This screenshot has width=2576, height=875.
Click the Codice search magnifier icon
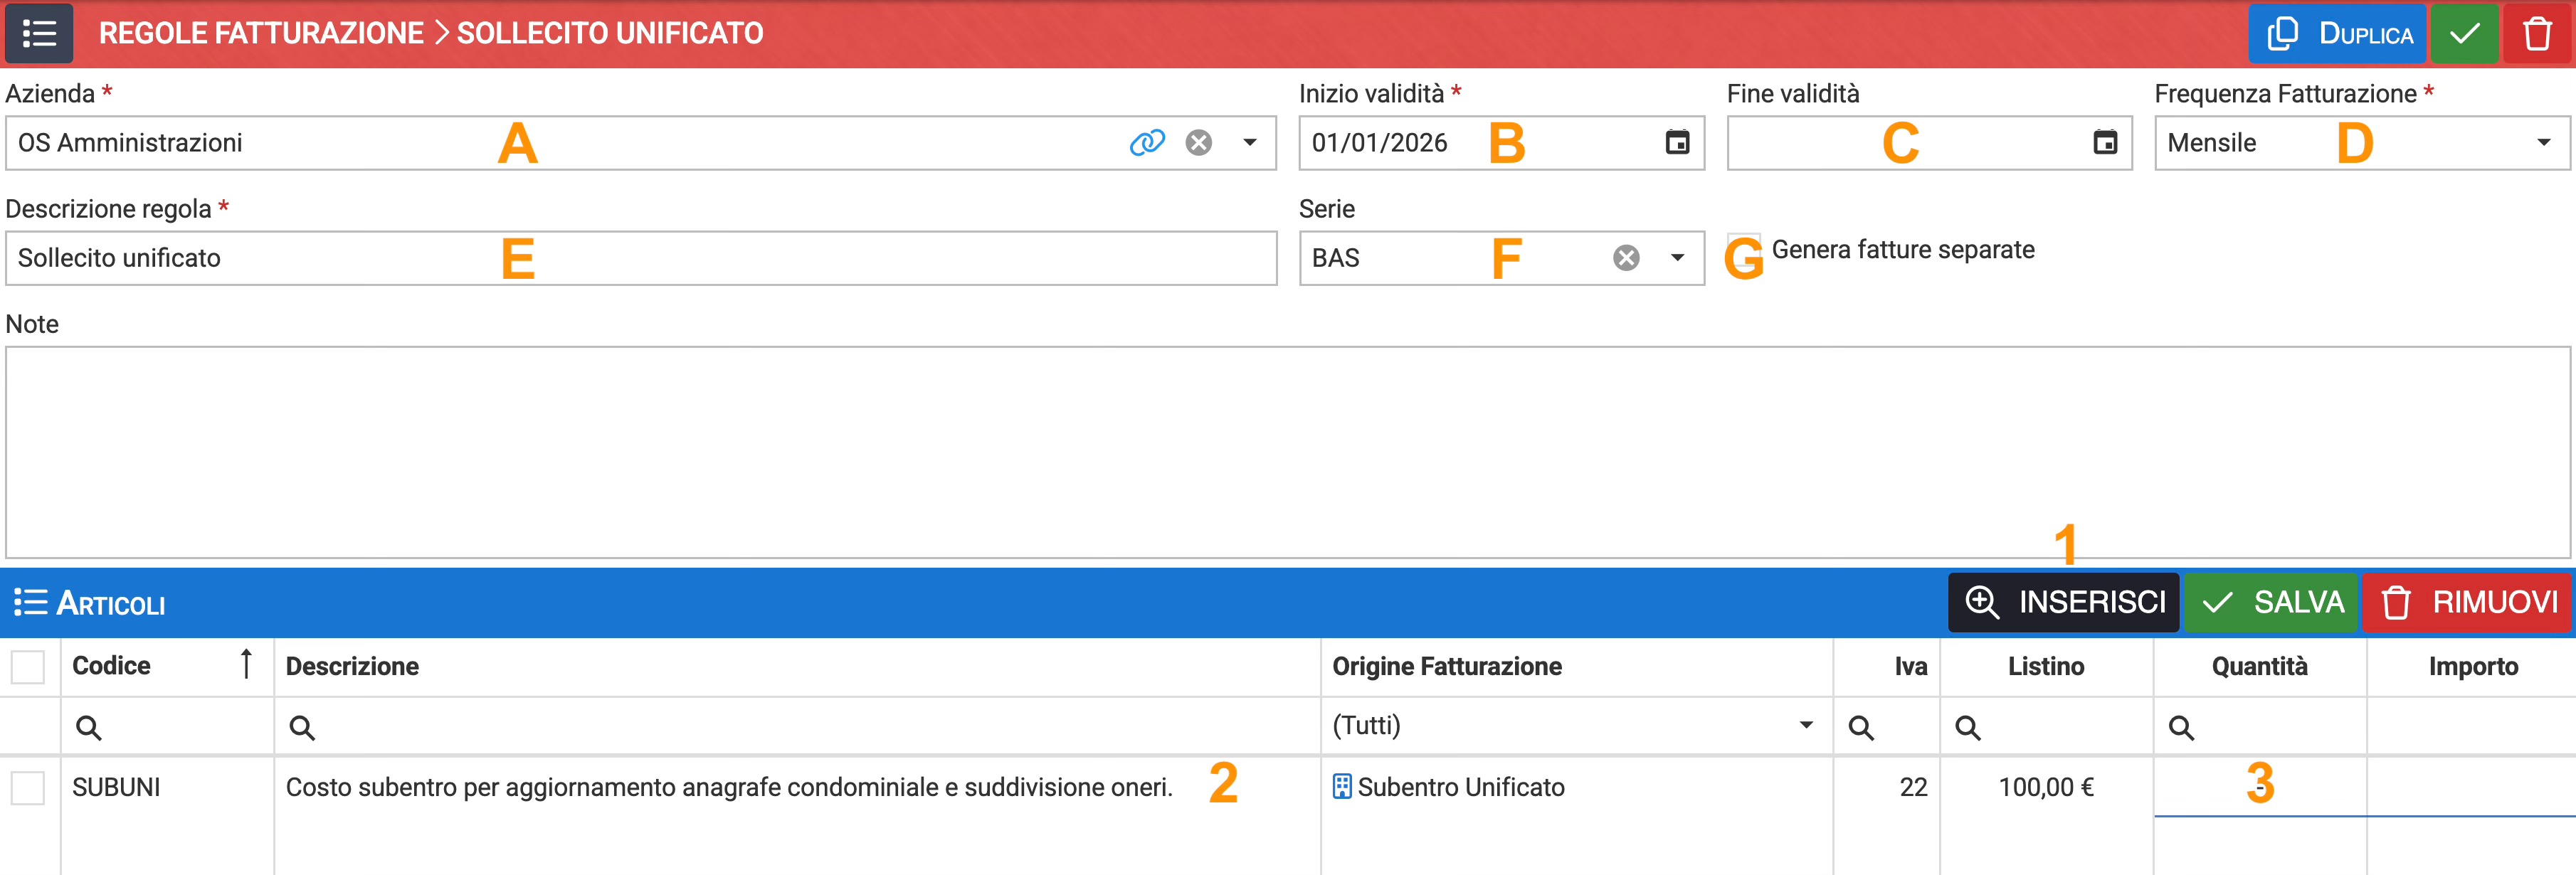pos(89,728)
